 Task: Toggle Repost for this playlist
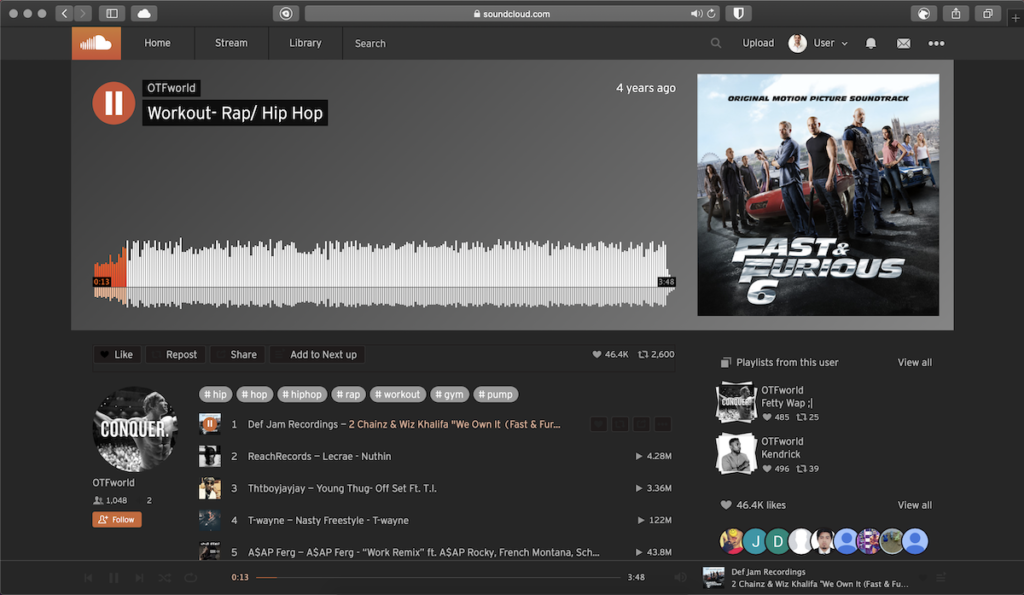coord(175,354)
